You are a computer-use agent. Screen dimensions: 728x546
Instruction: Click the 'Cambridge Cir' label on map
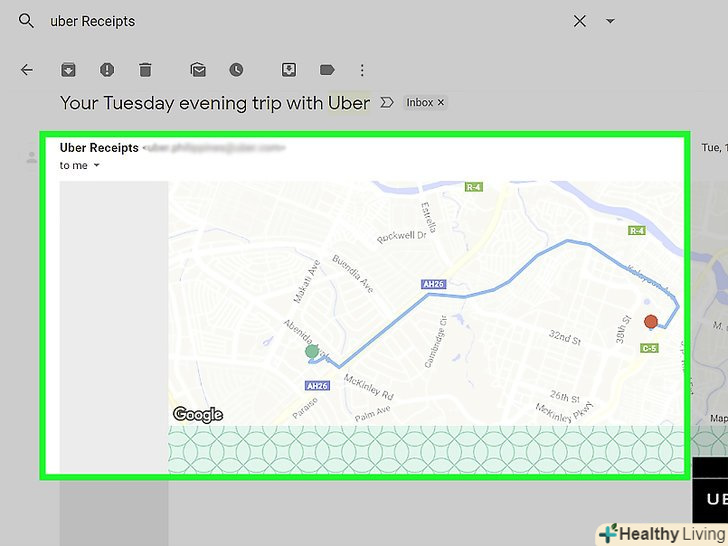point(436,342)
